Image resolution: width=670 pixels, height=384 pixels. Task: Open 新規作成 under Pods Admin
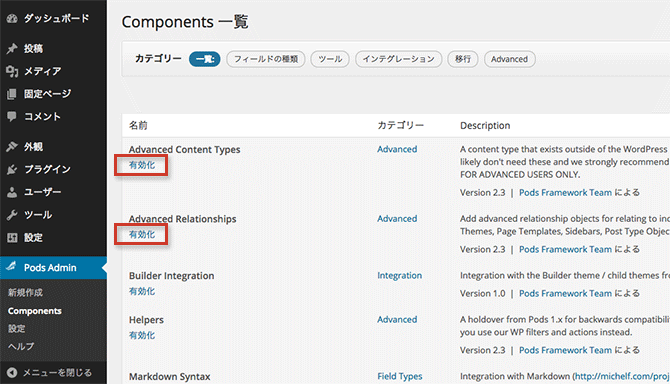[x=25, y=293]
